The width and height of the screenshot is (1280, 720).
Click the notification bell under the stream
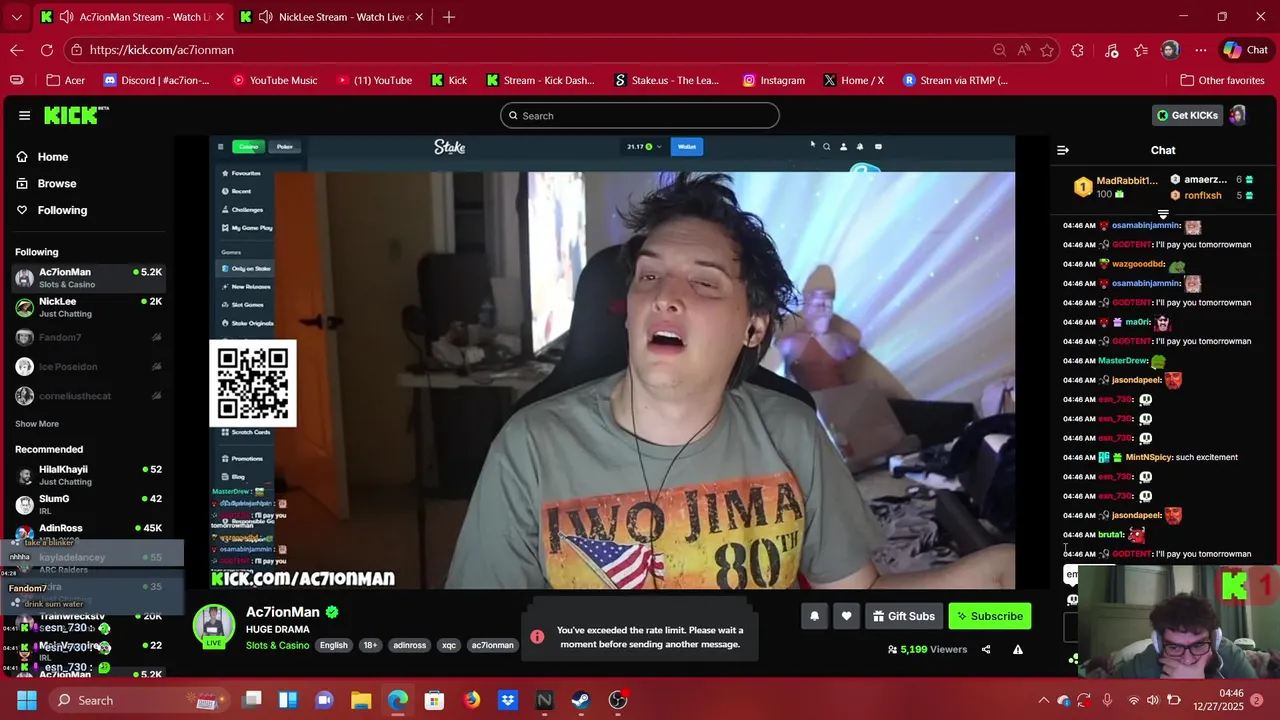pyautogui.click(x=814, y=616)
